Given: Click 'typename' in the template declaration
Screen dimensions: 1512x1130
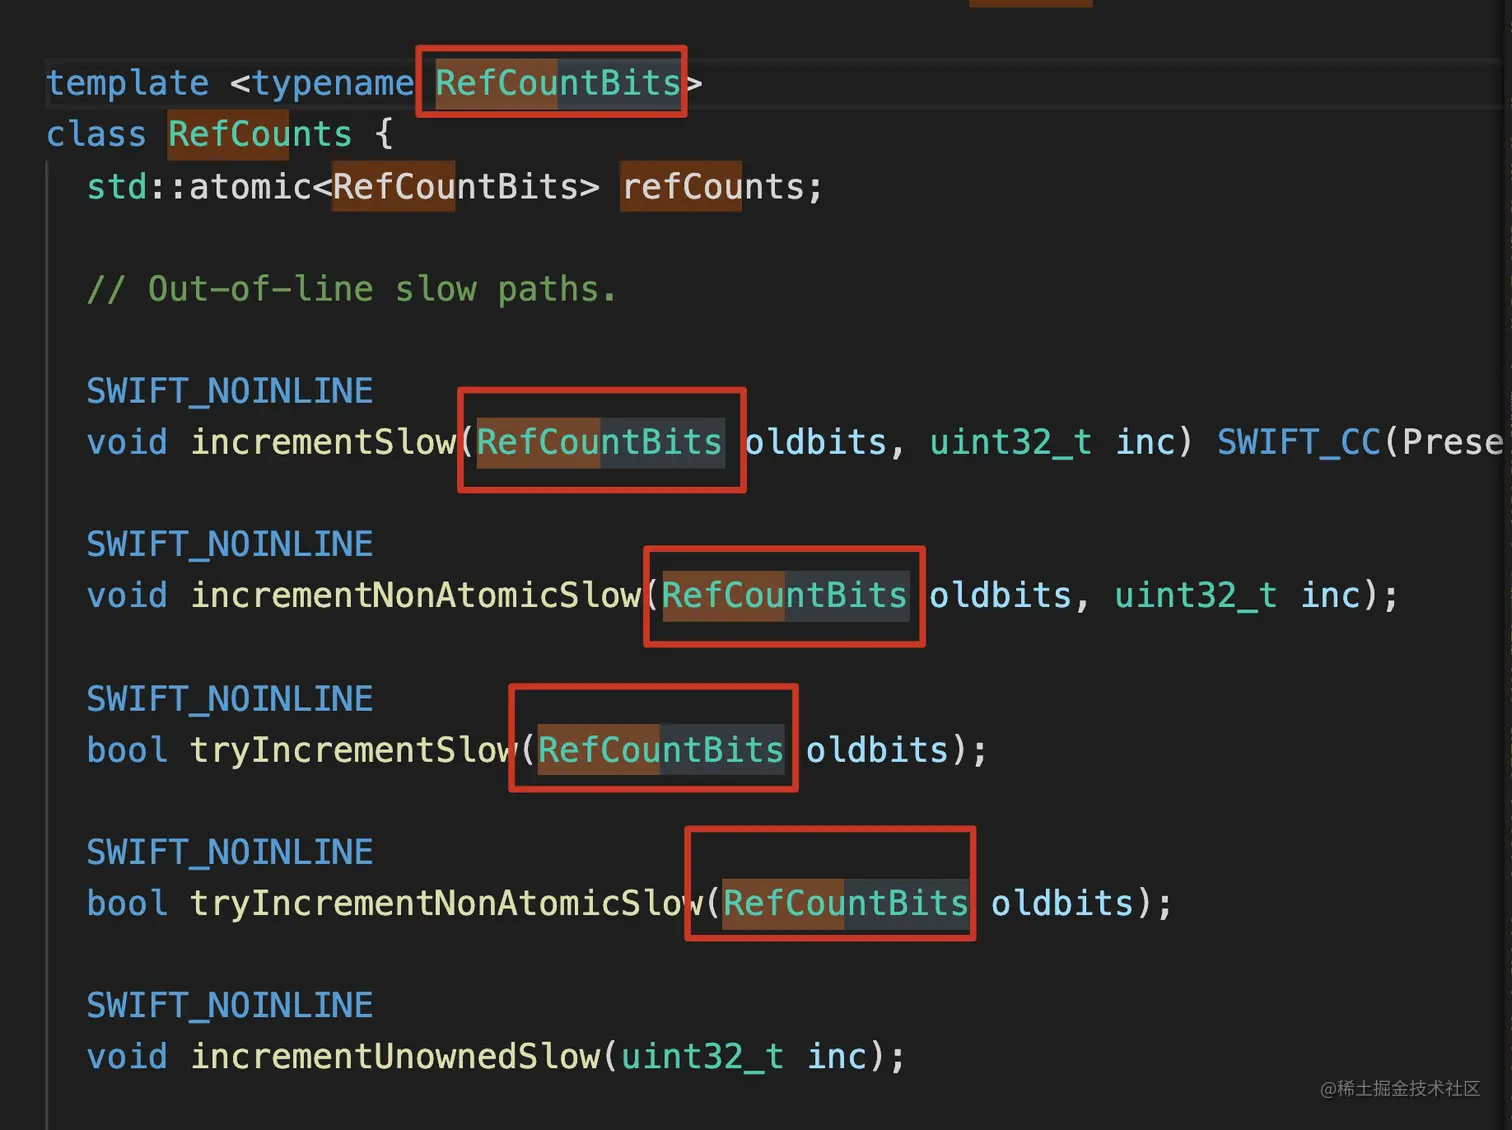Looking at the screenshot, I should (x=332, y=83).
